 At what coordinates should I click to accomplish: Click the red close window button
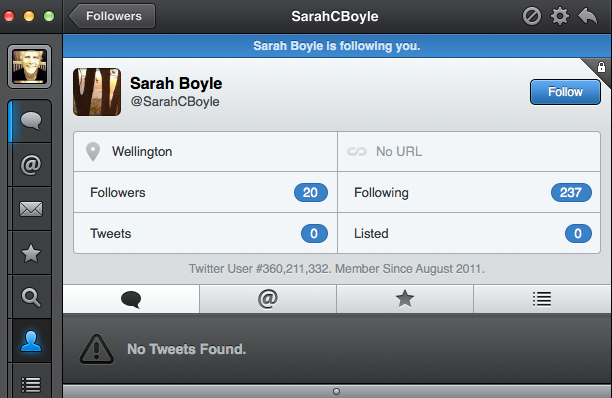pos(9,16)
